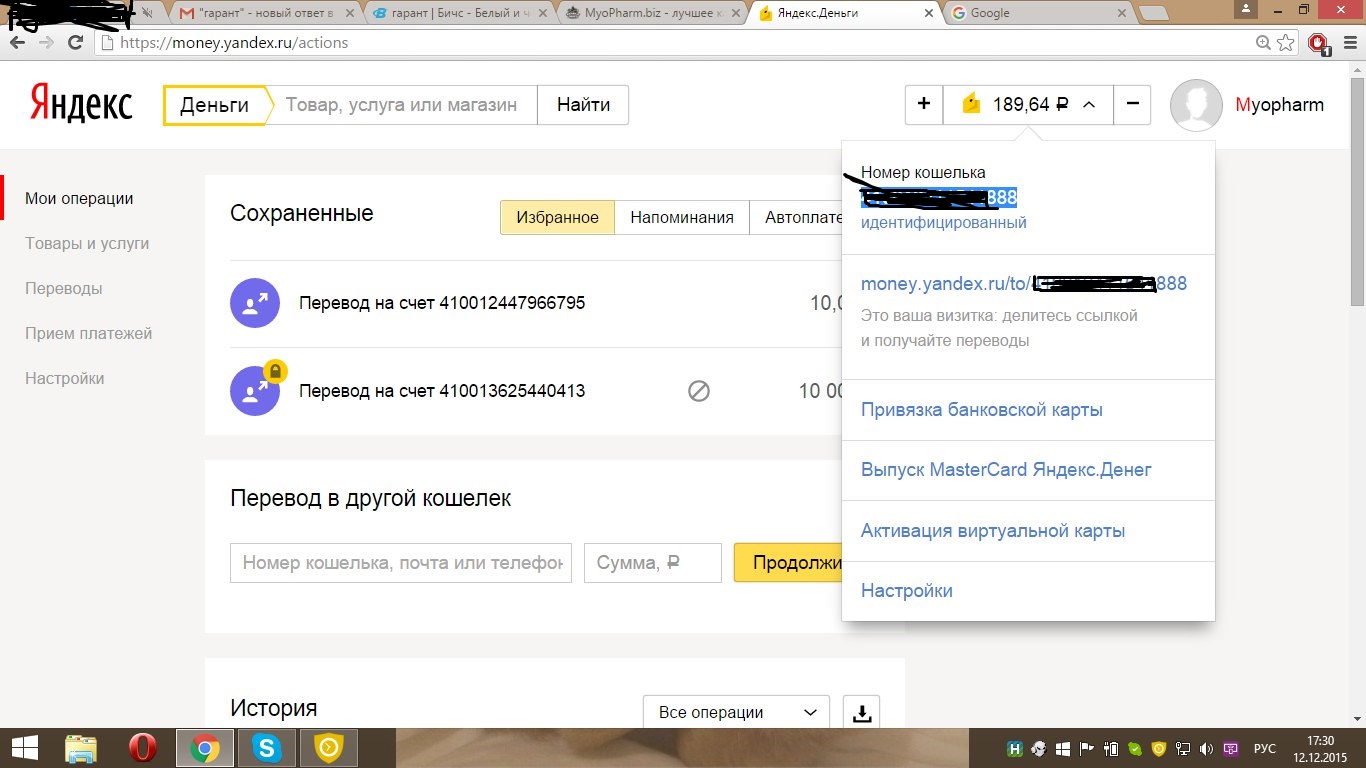Open Skype from the Windows taskbar
The image size is (1366, 768).
pyautogui.click(x=266, y=748)
